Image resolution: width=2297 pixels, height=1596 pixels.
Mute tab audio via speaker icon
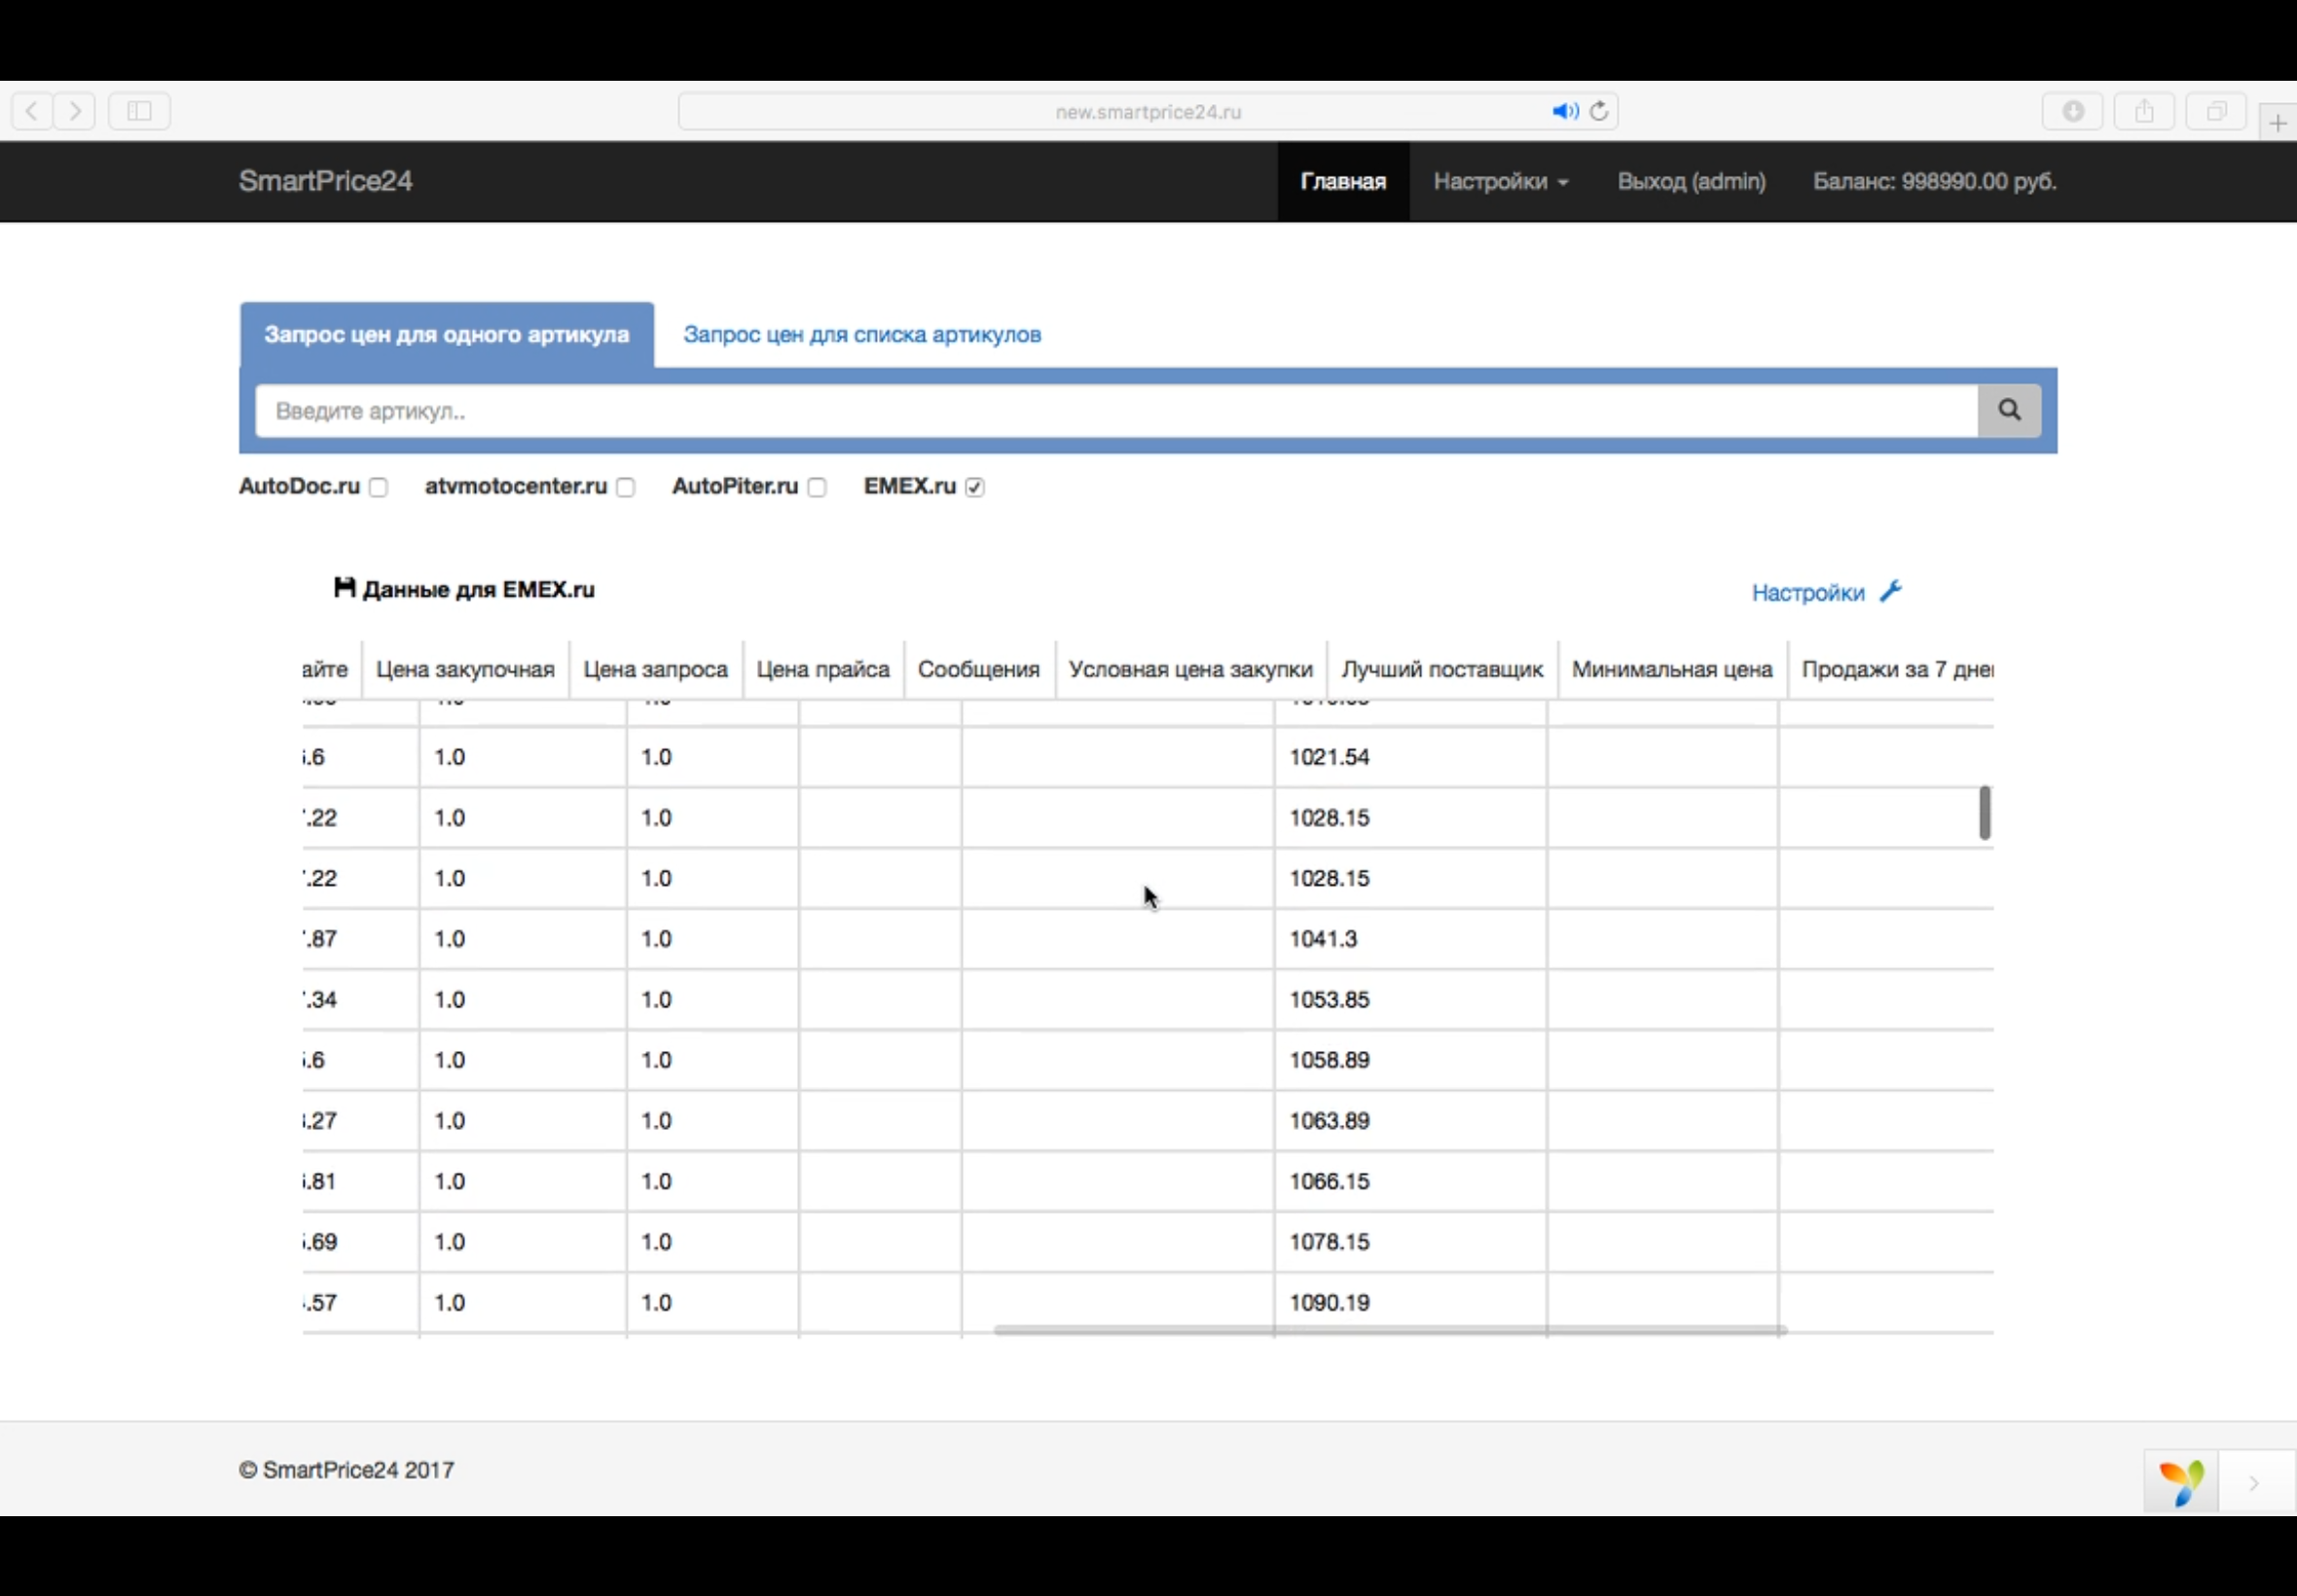point(1564,111)
